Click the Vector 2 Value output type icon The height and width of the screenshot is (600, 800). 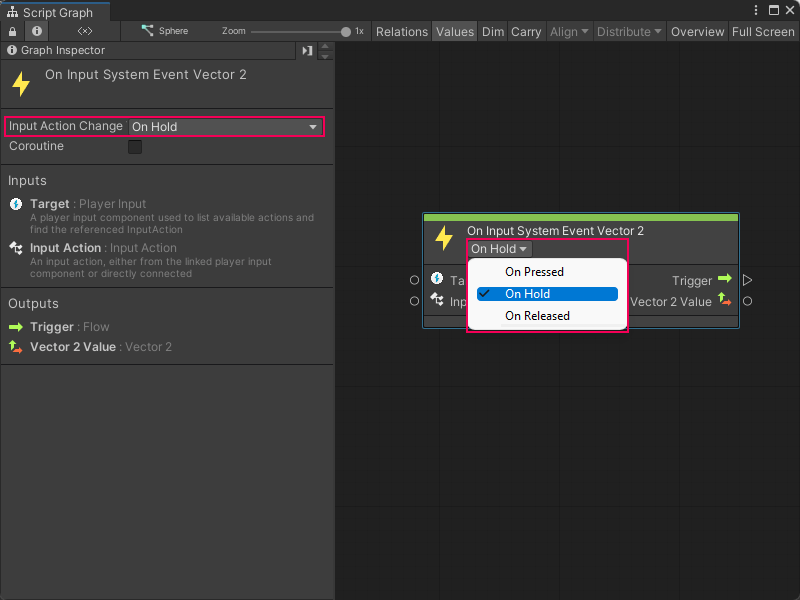coord(724,301)
